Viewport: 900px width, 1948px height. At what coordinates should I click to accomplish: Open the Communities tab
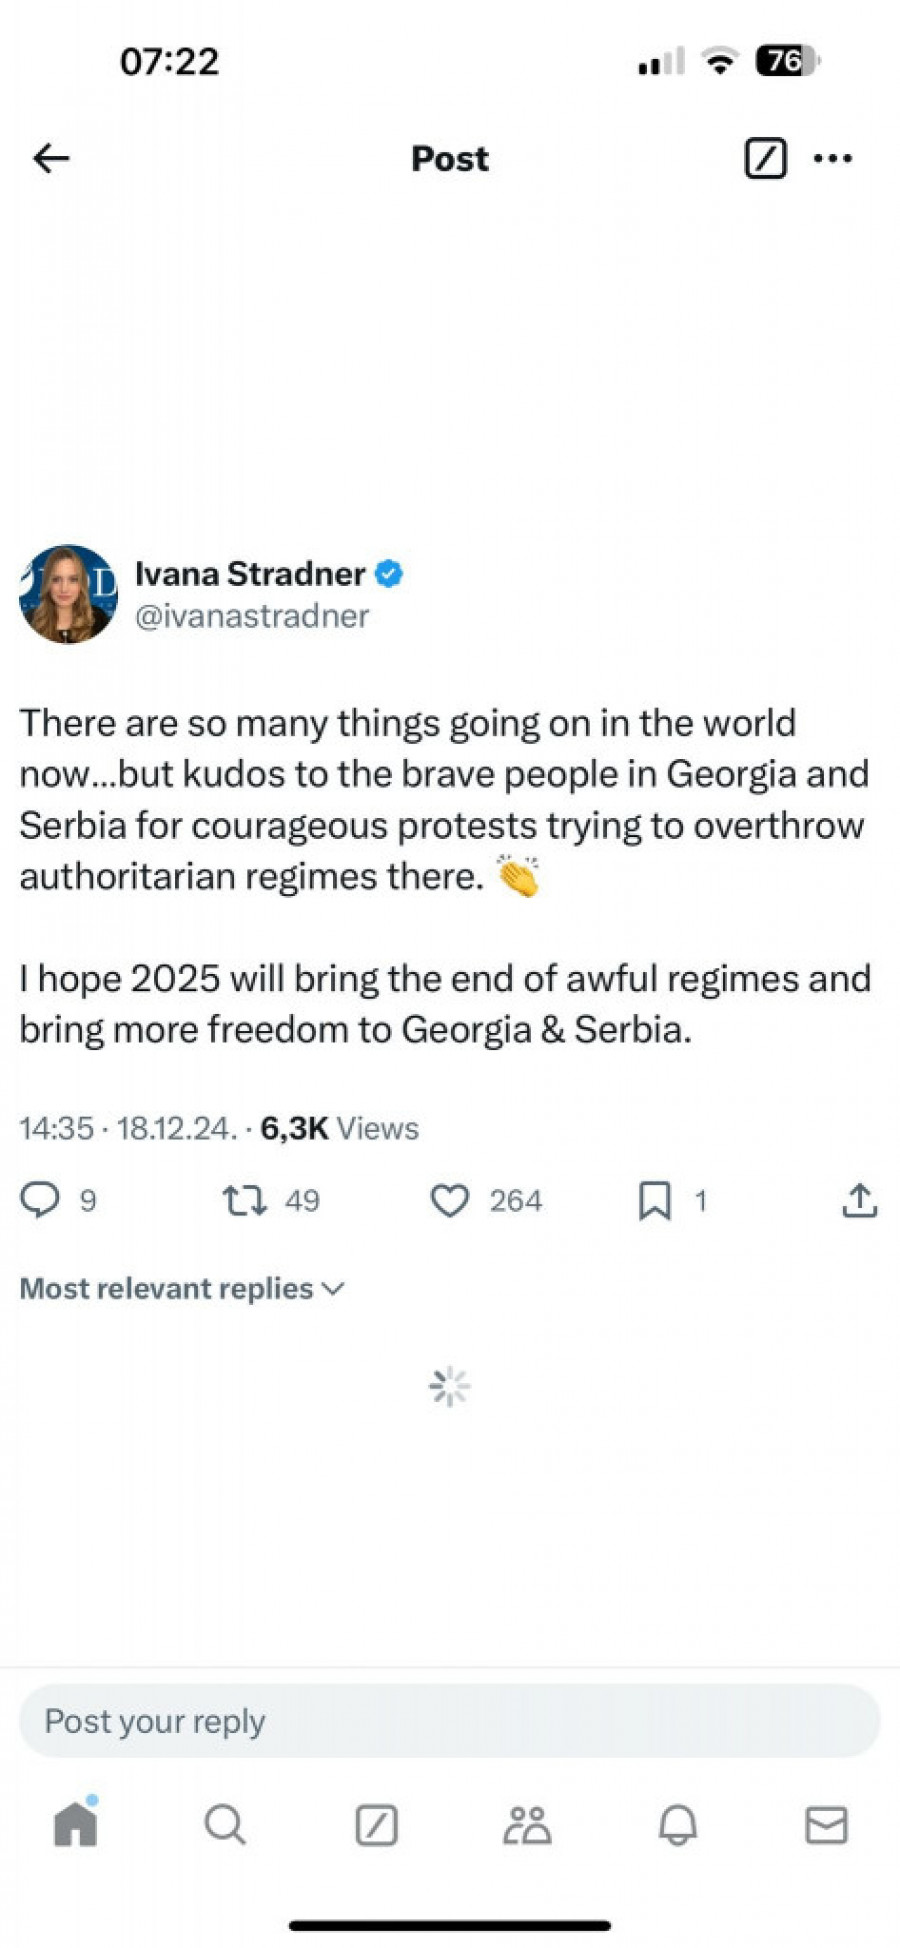click(x=527, y=1825)
